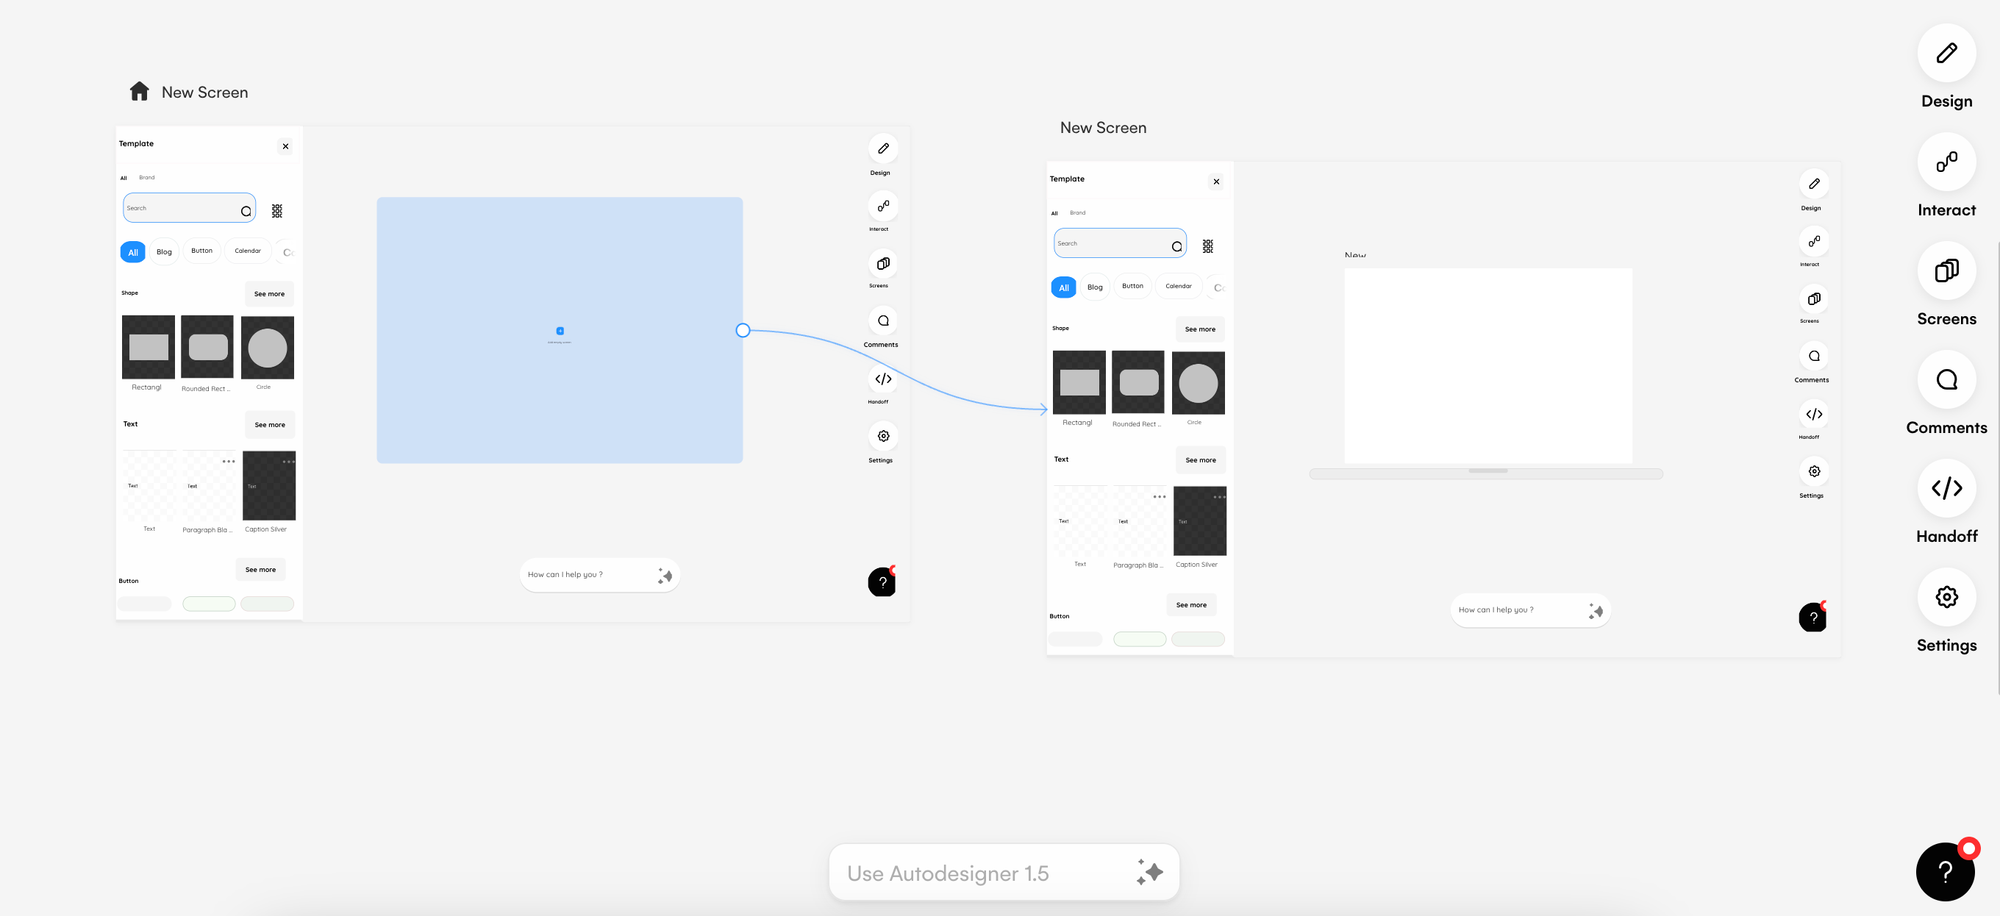Open Handoff code view in main sidebar

[1946, 488]
